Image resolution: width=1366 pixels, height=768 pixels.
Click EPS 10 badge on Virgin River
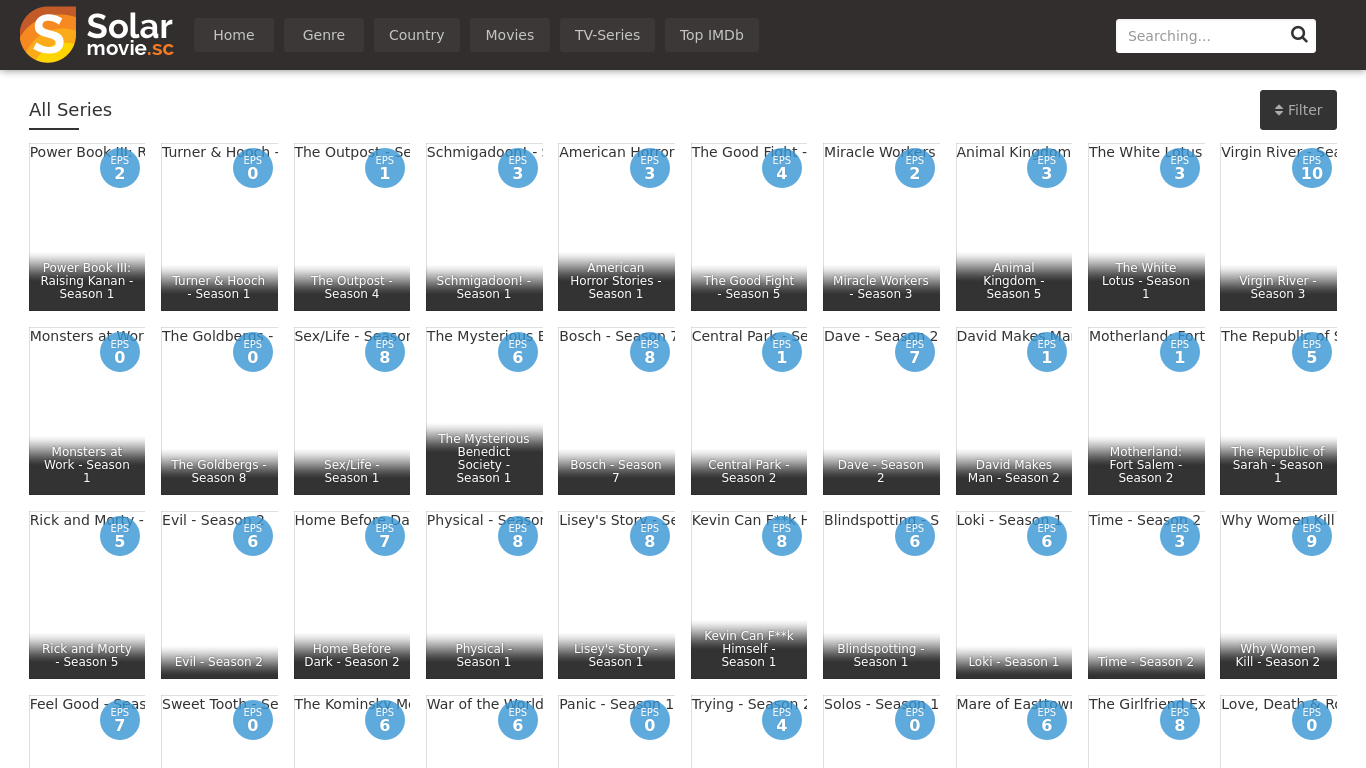(1311, 168)
